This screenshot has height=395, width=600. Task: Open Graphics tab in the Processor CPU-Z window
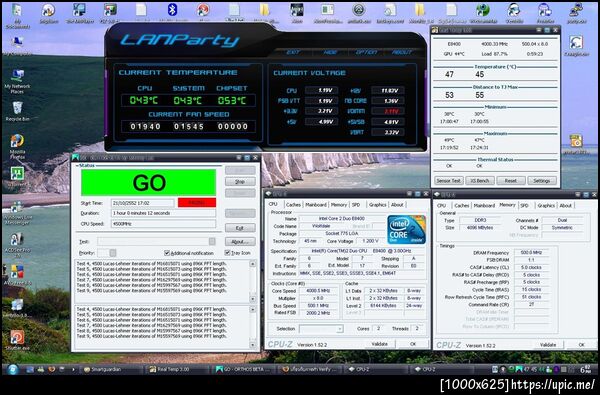click(x=378, y=205)
